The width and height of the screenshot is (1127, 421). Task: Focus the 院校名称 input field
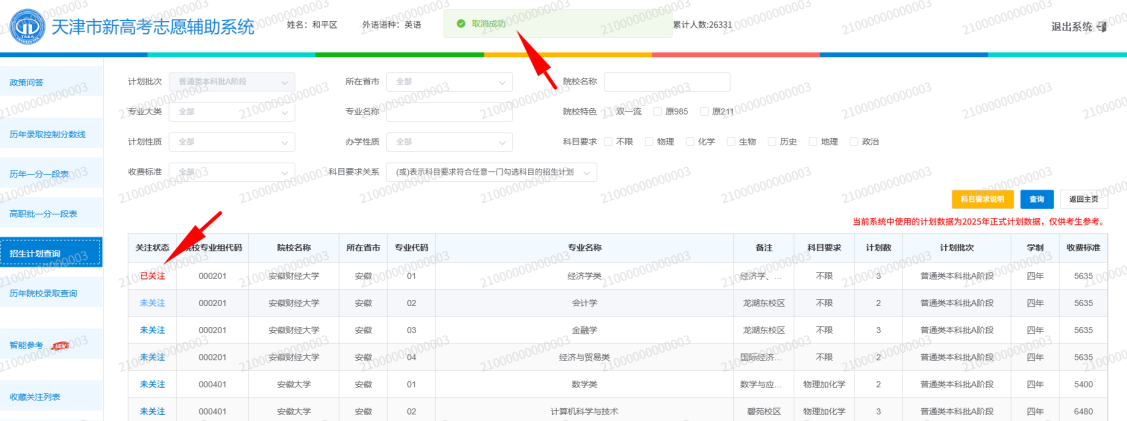667,82
